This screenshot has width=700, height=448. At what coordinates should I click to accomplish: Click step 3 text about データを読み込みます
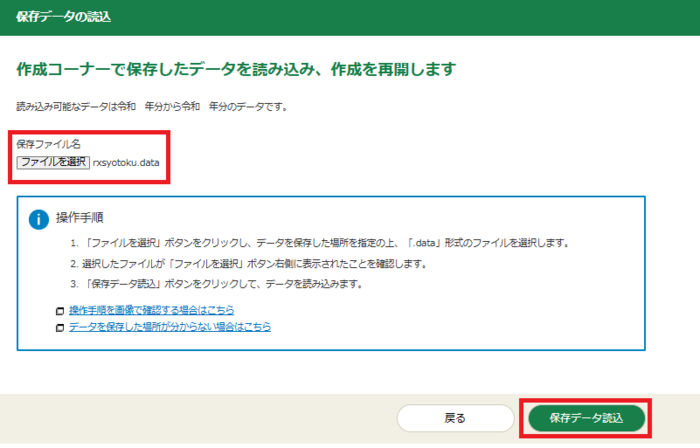pyautogui.click(x=217, y=284)
